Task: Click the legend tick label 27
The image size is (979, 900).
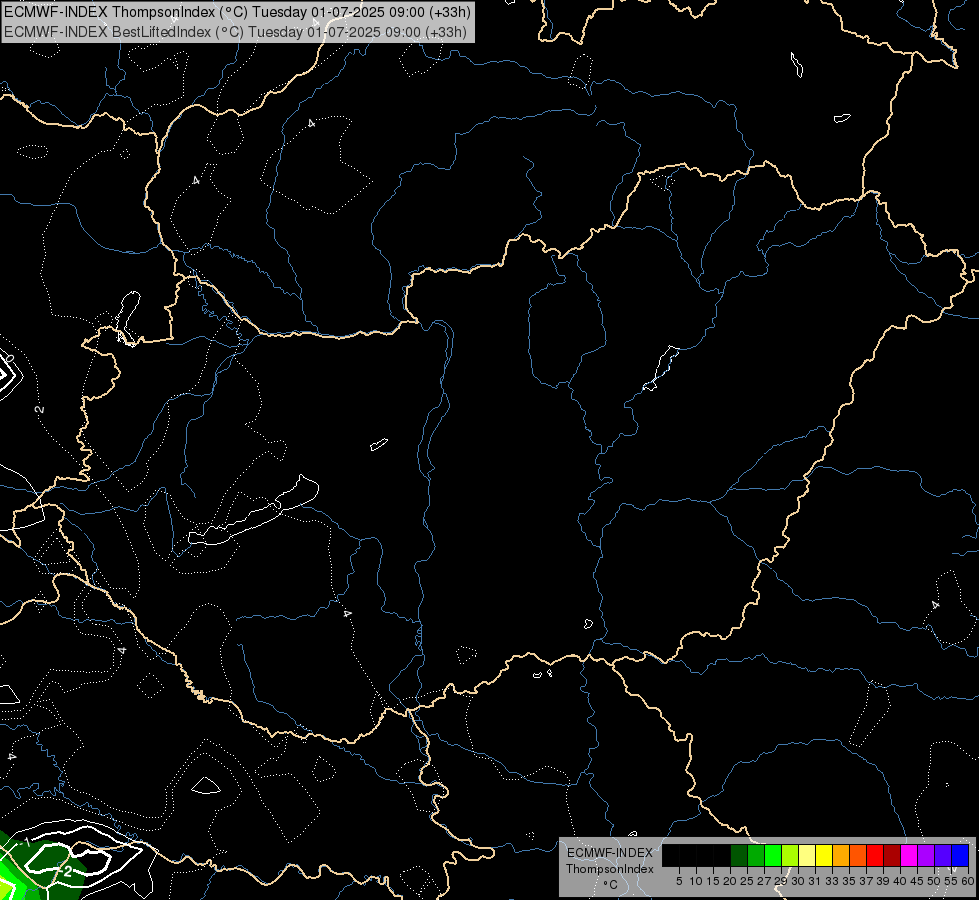Action: point(764,881)
